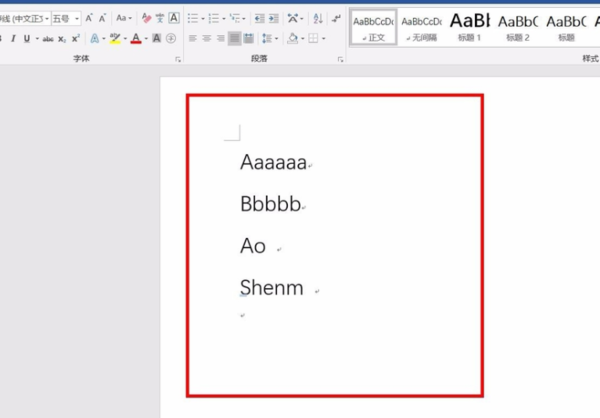Click the Phonetic Guide 文 icon

coord(160,18)
